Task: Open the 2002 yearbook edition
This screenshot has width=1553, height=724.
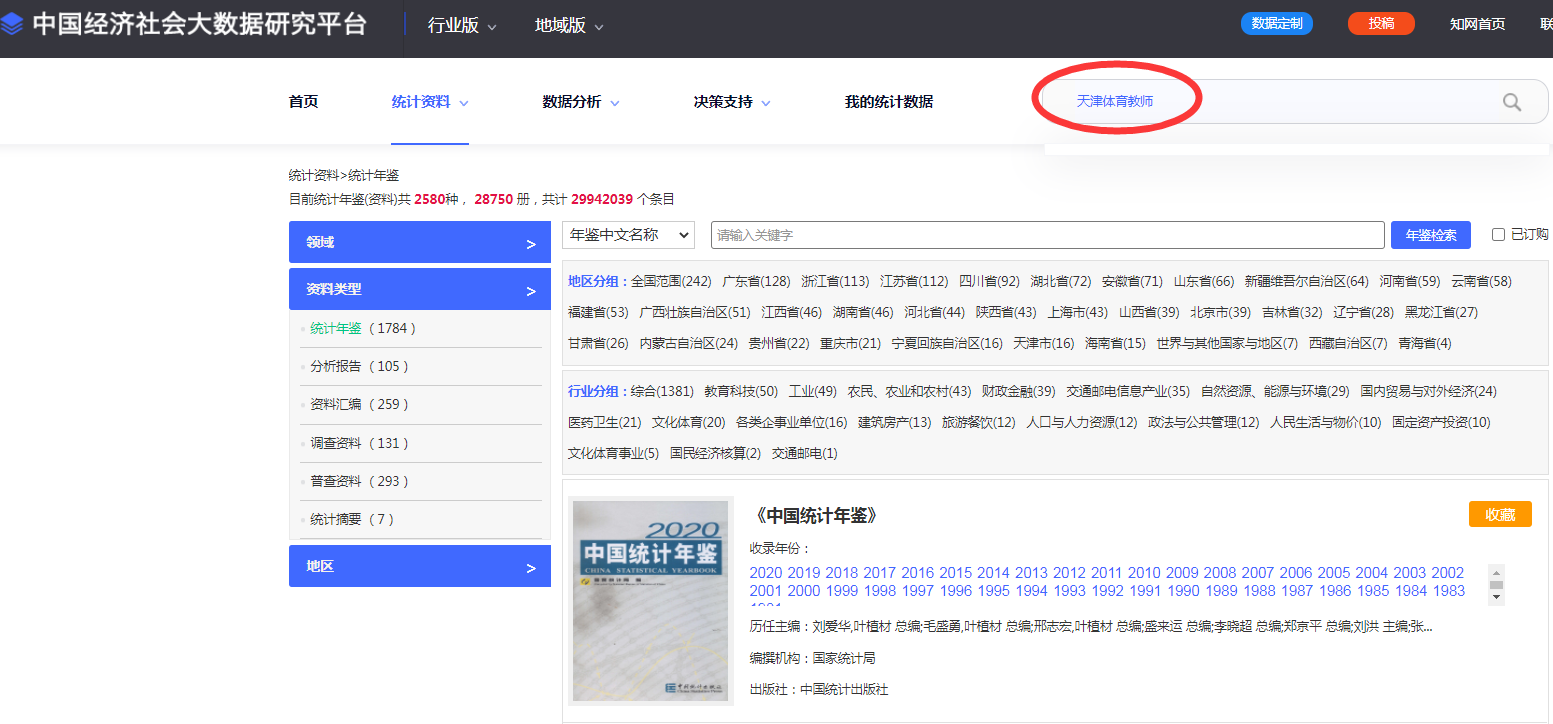Action: pyautogui.click(x=1448, y=573)
